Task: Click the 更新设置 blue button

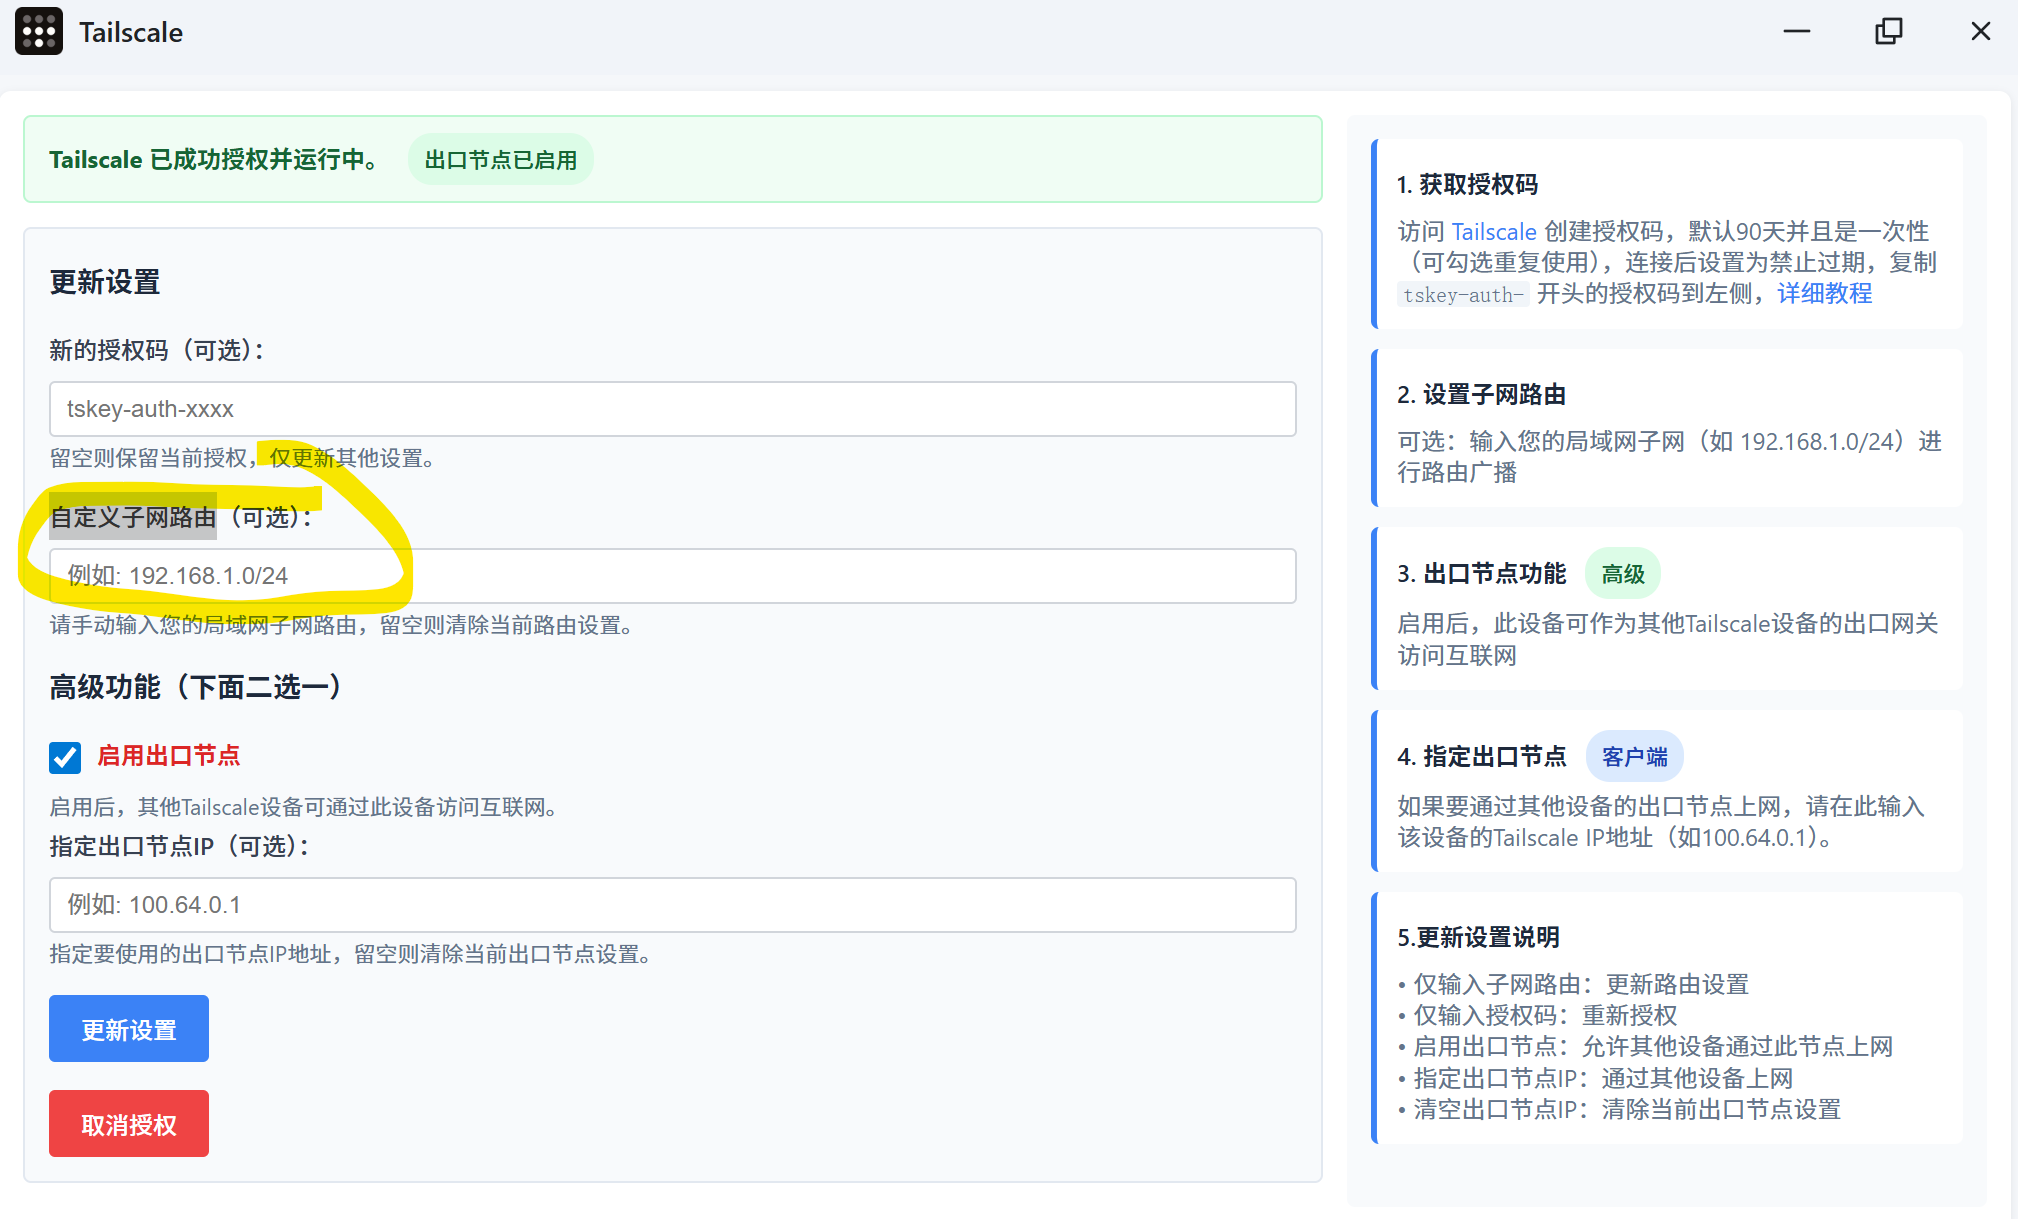Action: click(x=129, y=1029)
